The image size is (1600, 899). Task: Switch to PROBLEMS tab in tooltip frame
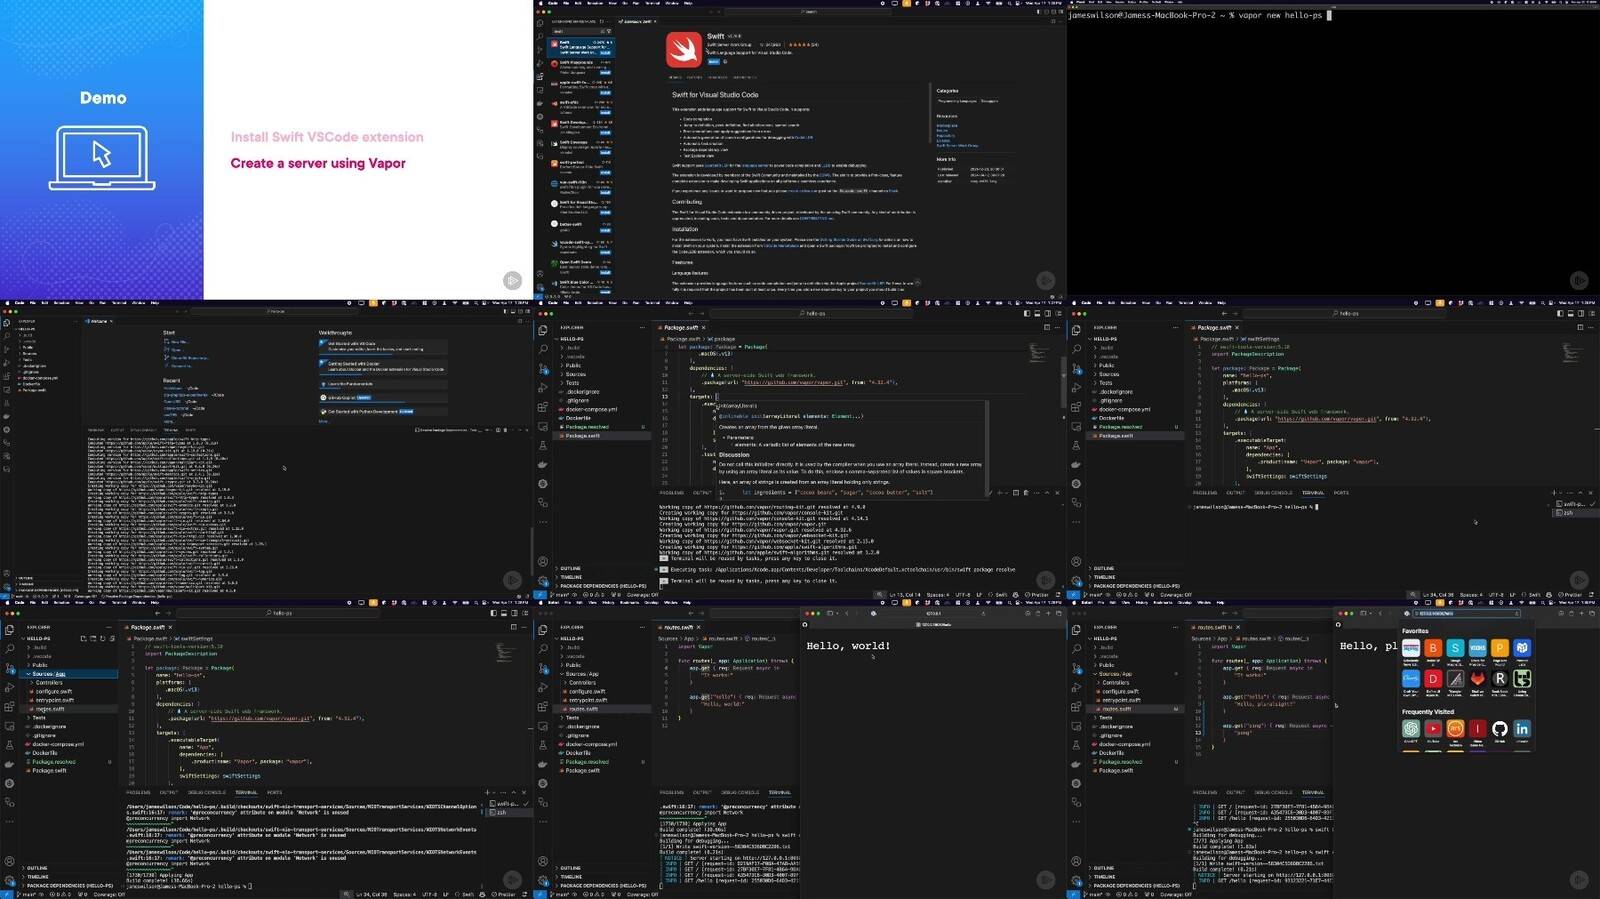click(x=671, y=493)
